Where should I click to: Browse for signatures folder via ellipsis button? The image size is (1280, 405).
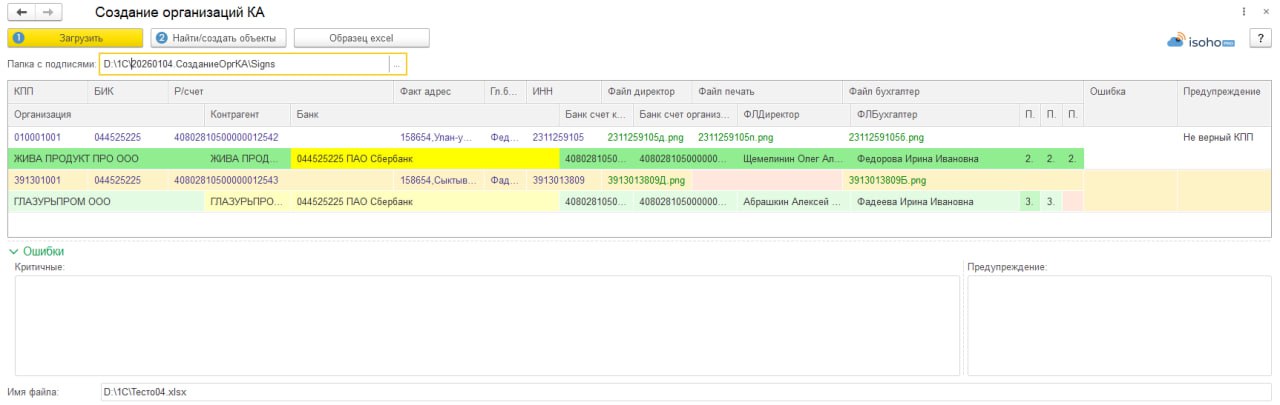pyautogui.click(x=397, y=64)
